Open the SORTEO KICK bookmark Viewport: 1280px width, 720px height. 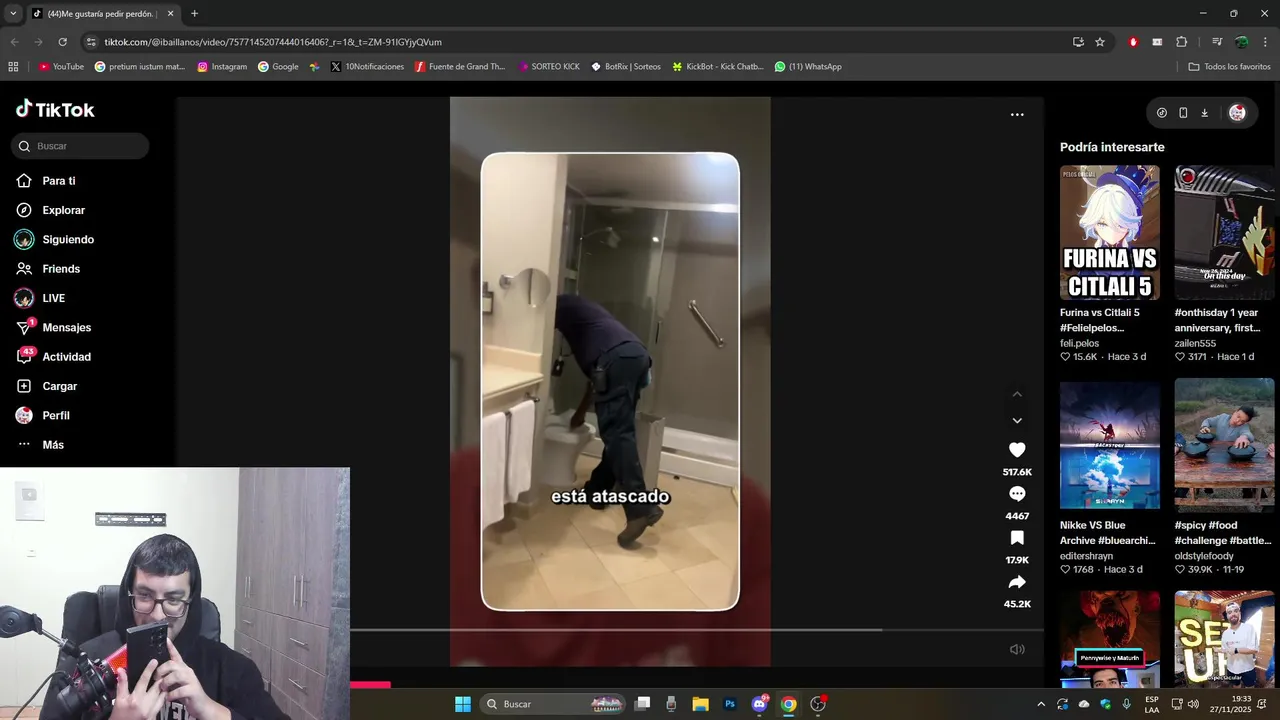point(549,67)
